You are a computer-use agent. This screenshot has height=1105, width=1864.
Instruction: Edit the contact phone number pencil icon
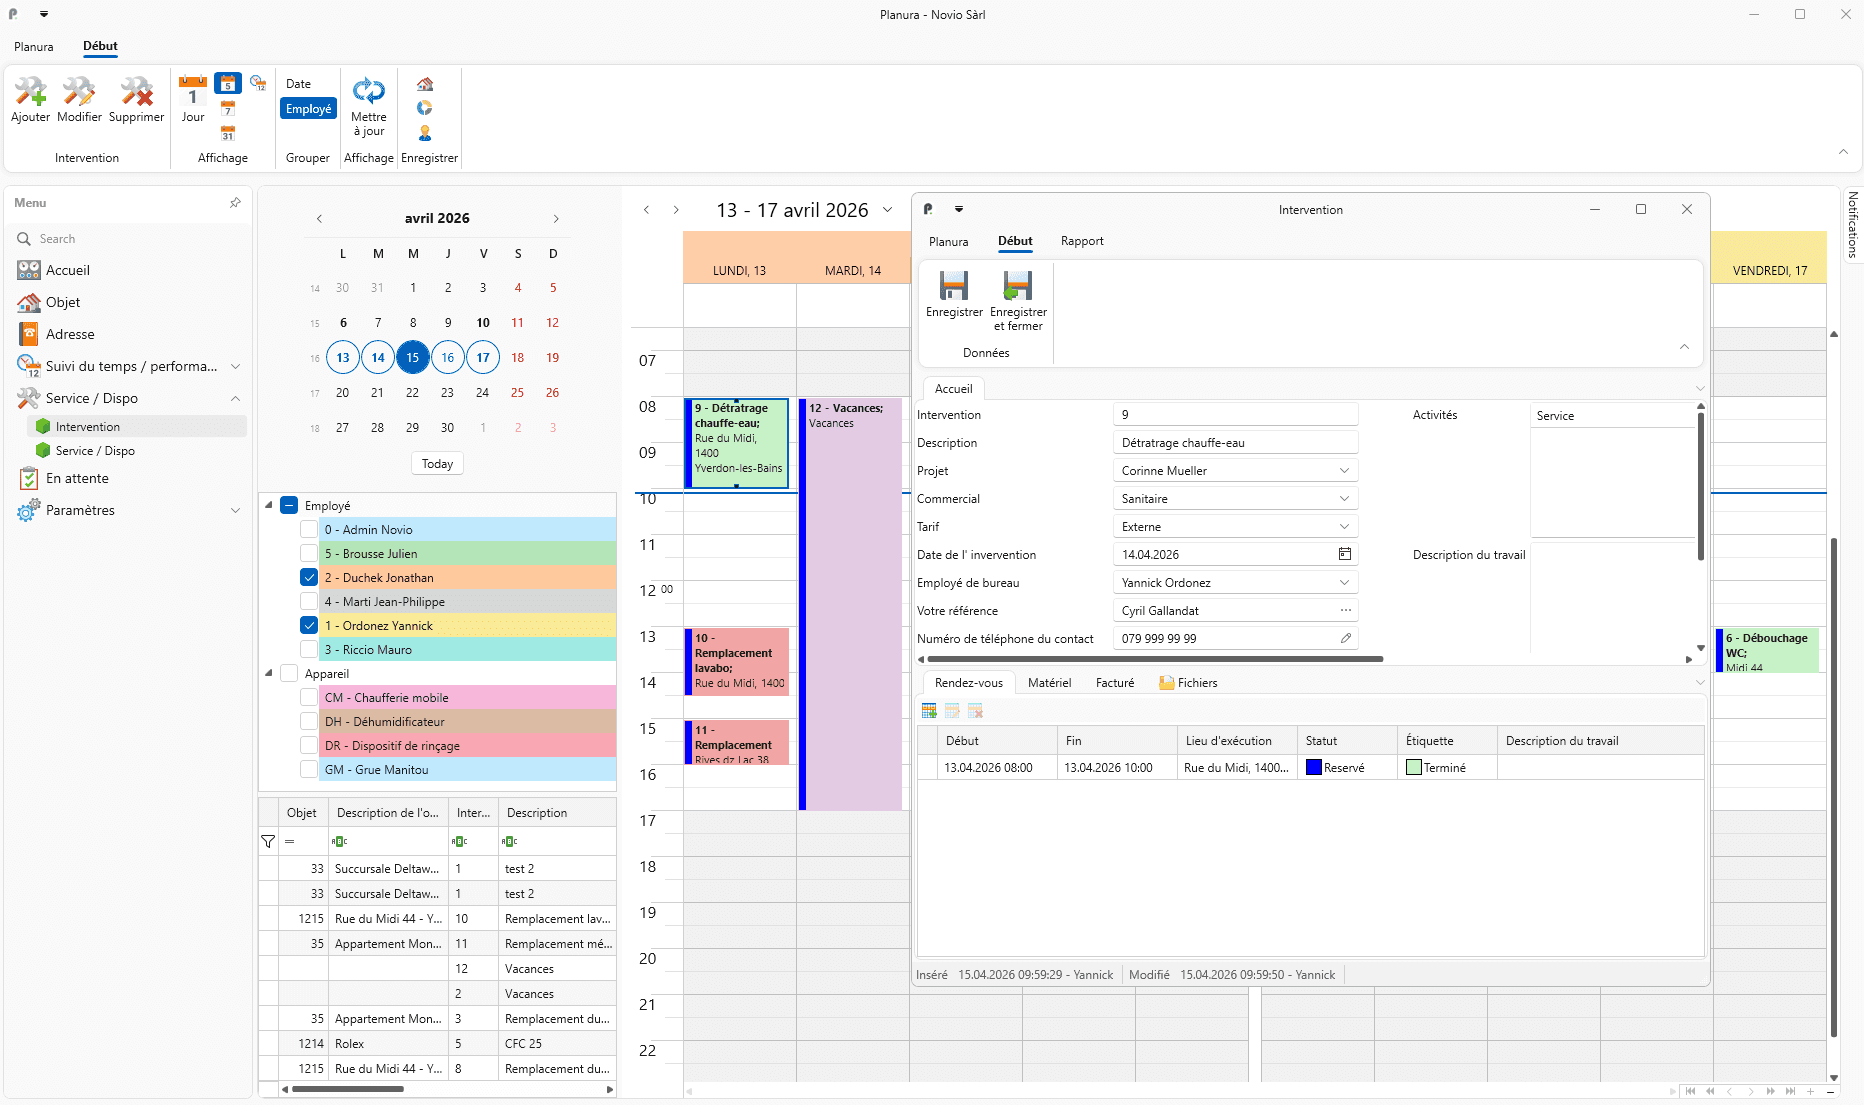pos(1346,638)
